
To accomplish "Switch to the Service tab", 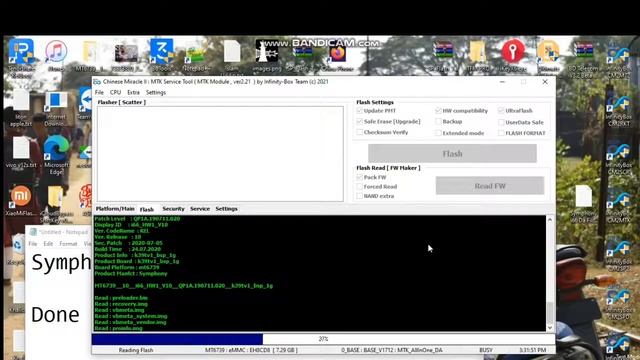I will (200, 209).
